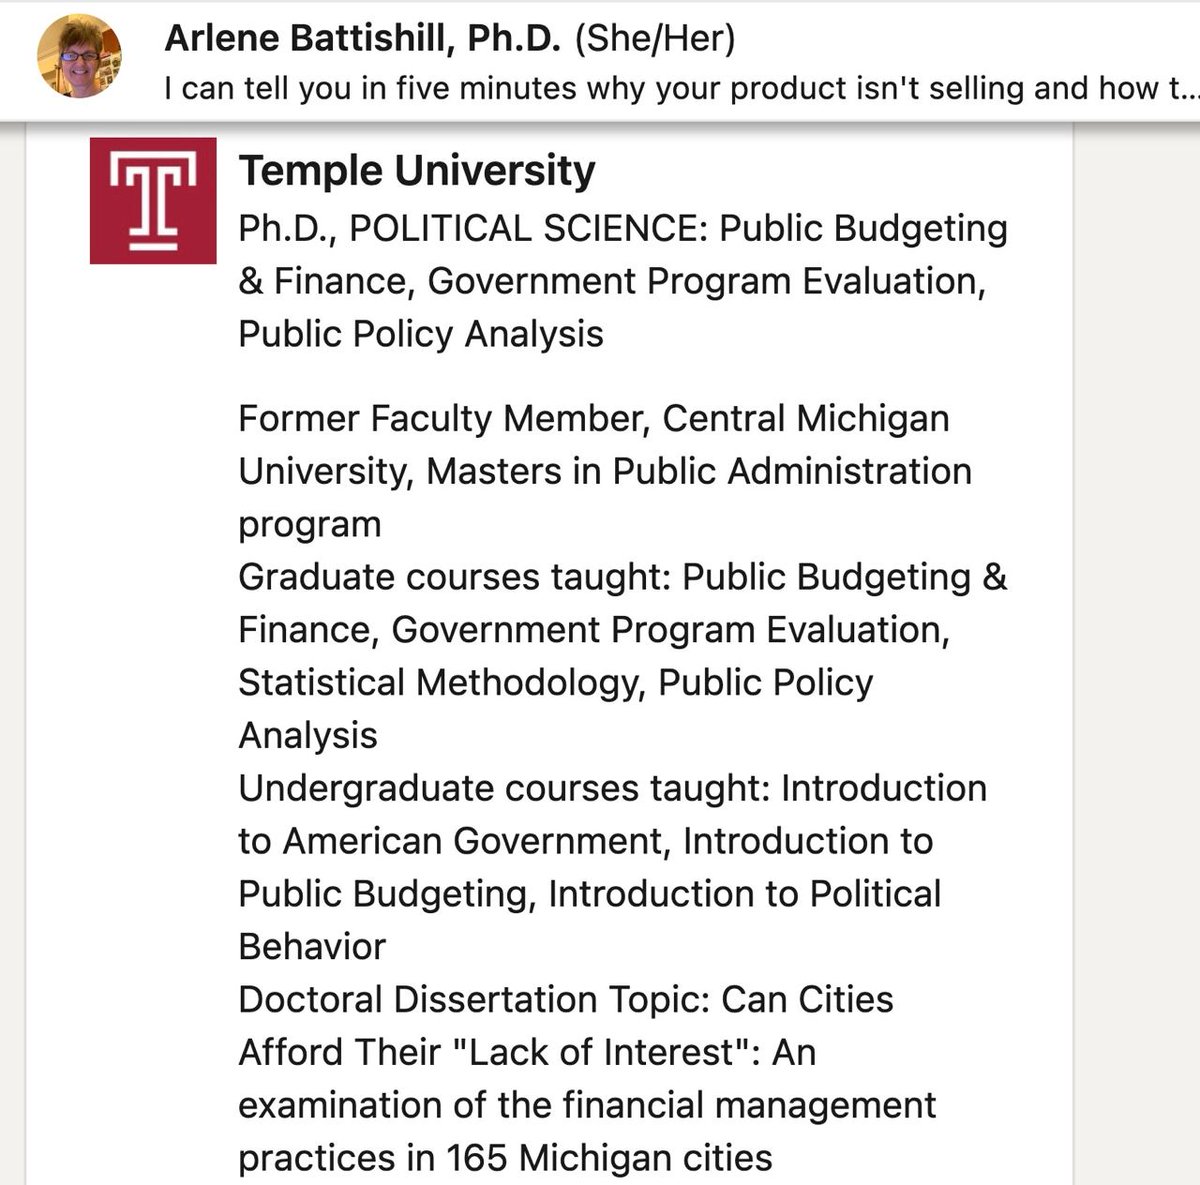Image resolution: width=1200 pixels, height=1185 pixels.
Task: Click the "& Finance, Government Program Evaluation" degree line
Action: (x=612, y=281)
